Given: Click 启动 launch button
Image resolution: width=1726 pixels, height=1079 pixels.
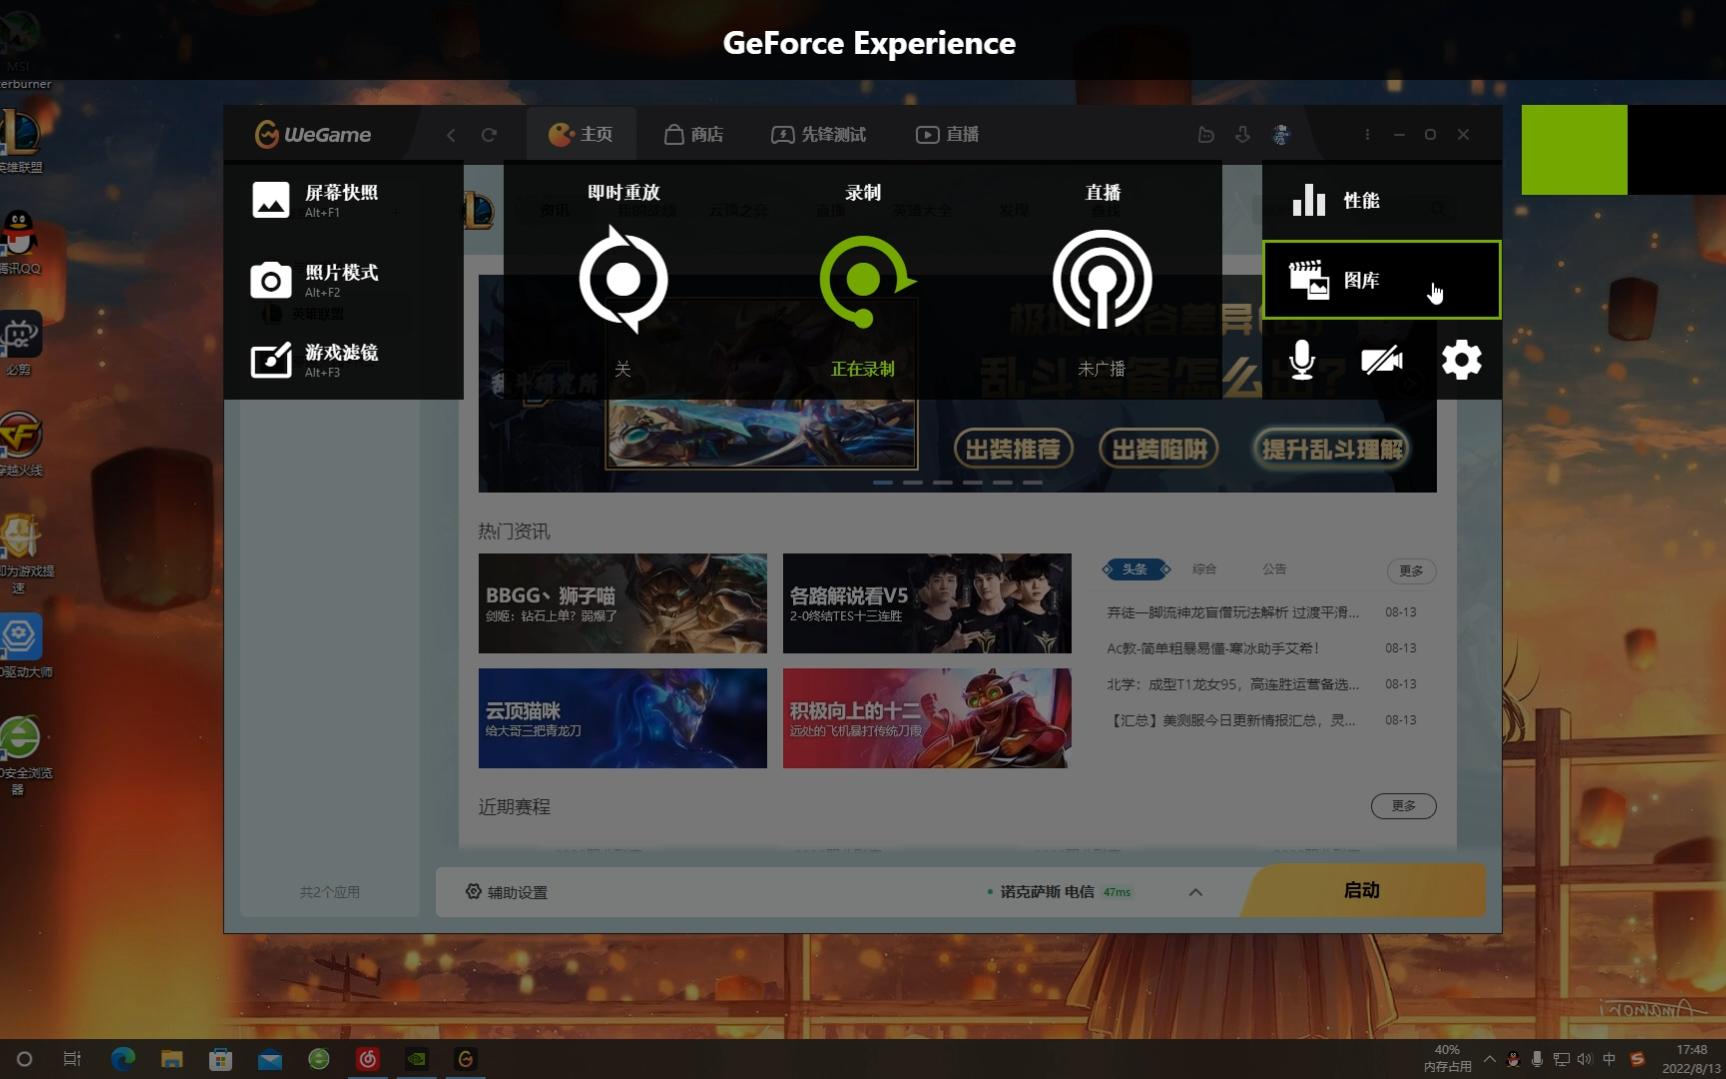Looking at the screenshot, I should (1362, 890).
